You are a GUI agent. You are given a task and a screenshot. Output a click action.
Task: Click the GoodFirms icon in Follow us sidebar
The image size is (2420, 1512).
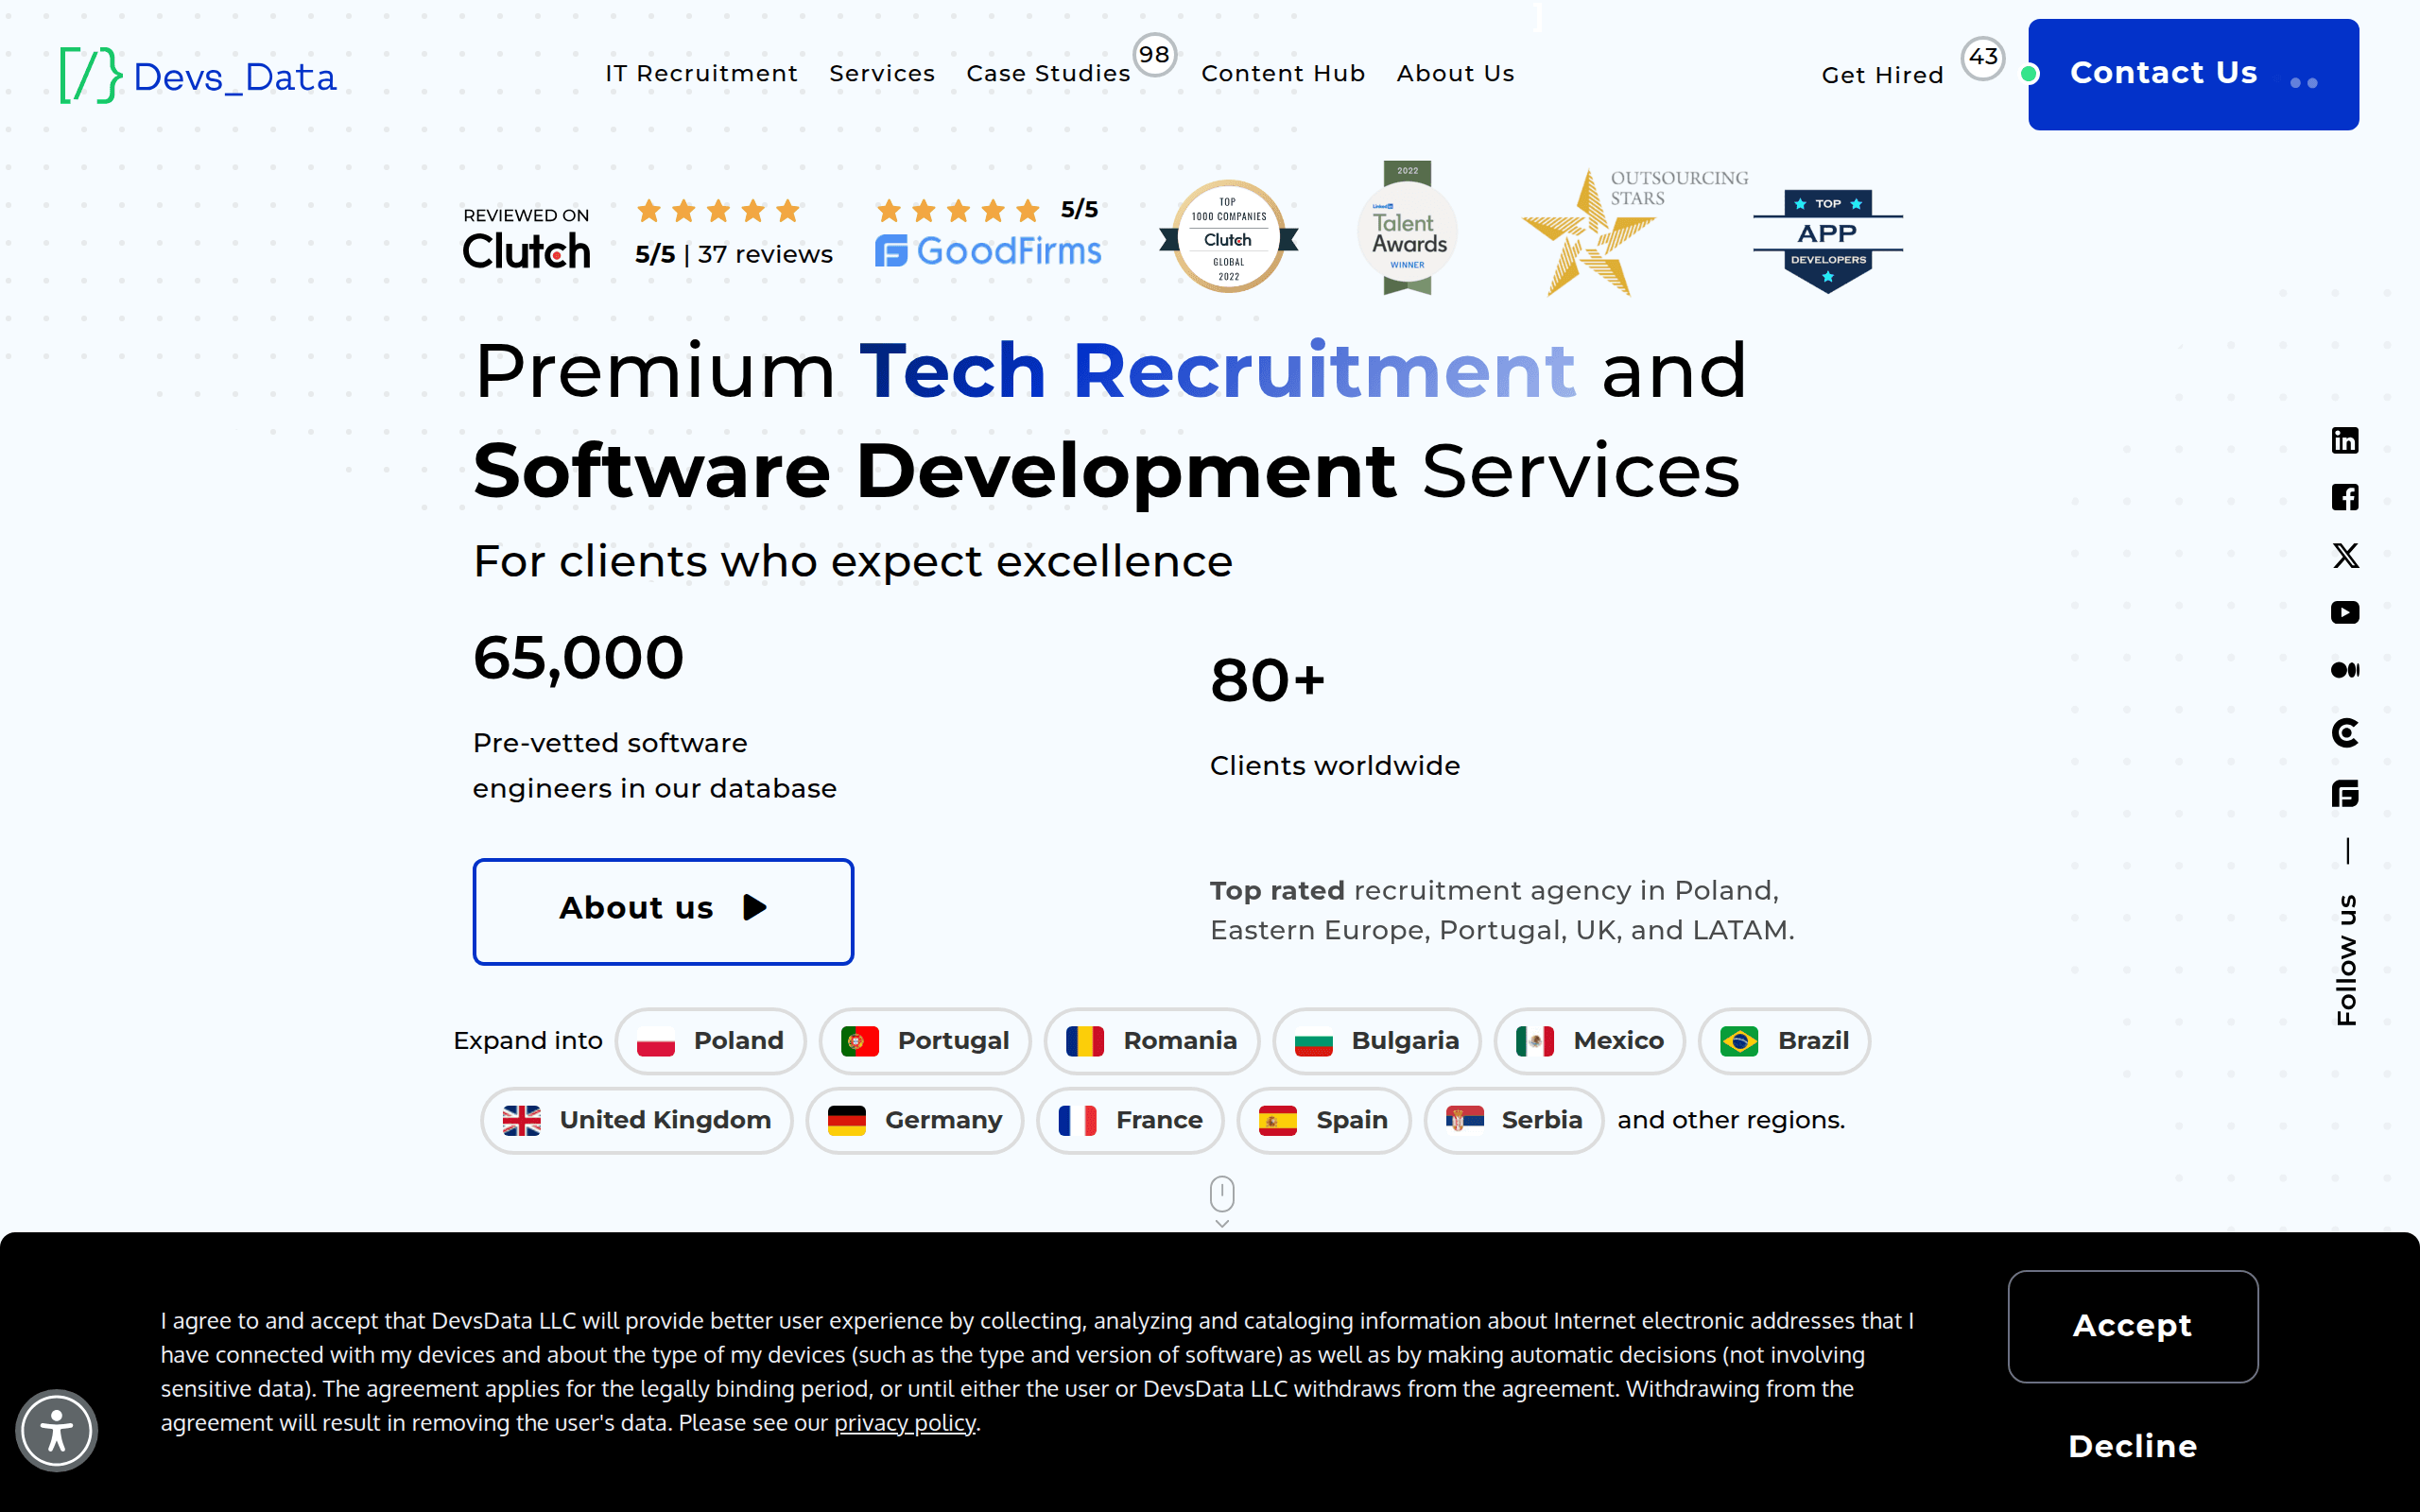pos(2345,793)
